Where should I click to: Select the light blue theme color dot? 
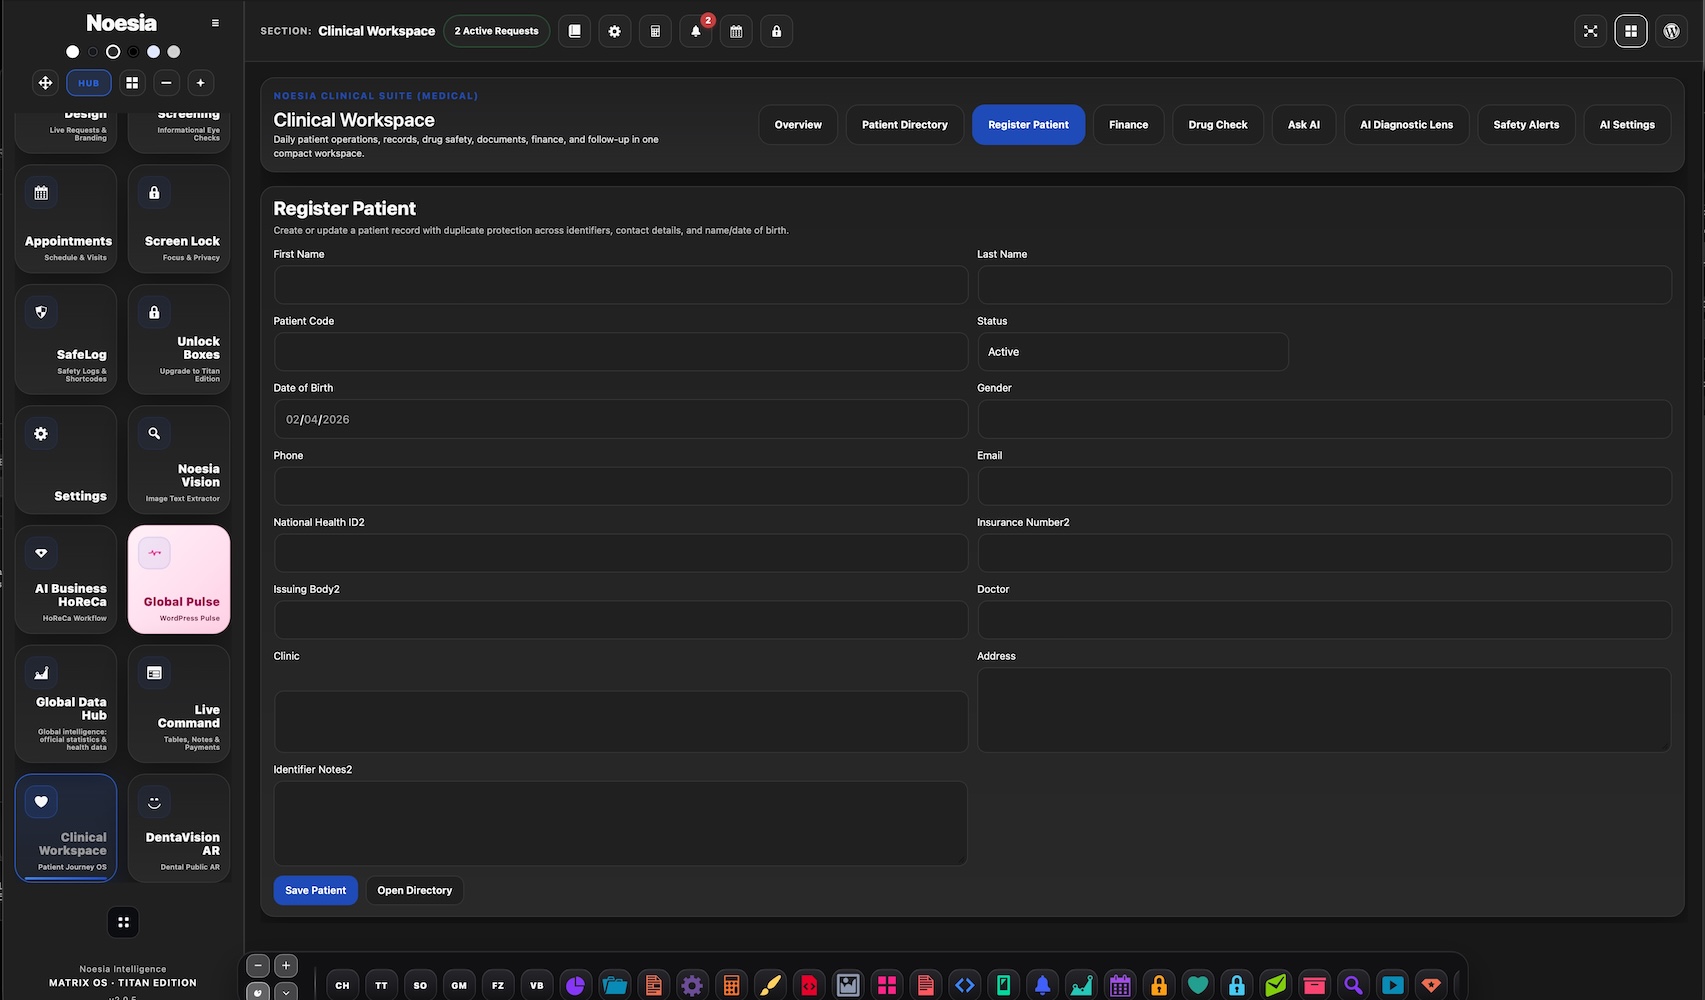coord(153,52)
